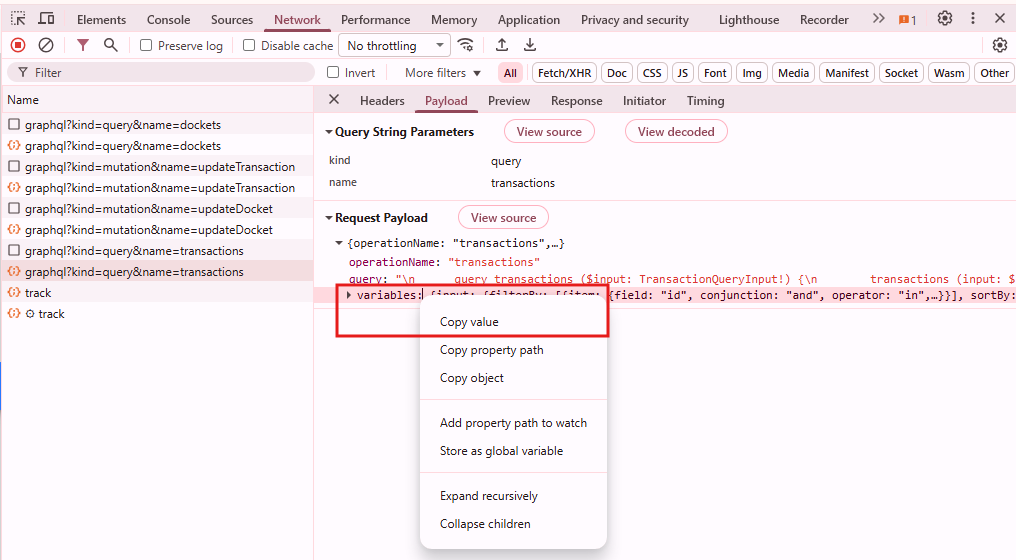This screenshot has height=560, width=1016.
Task: Toggle the device toolbar icon
Action: tap(46, 19)
